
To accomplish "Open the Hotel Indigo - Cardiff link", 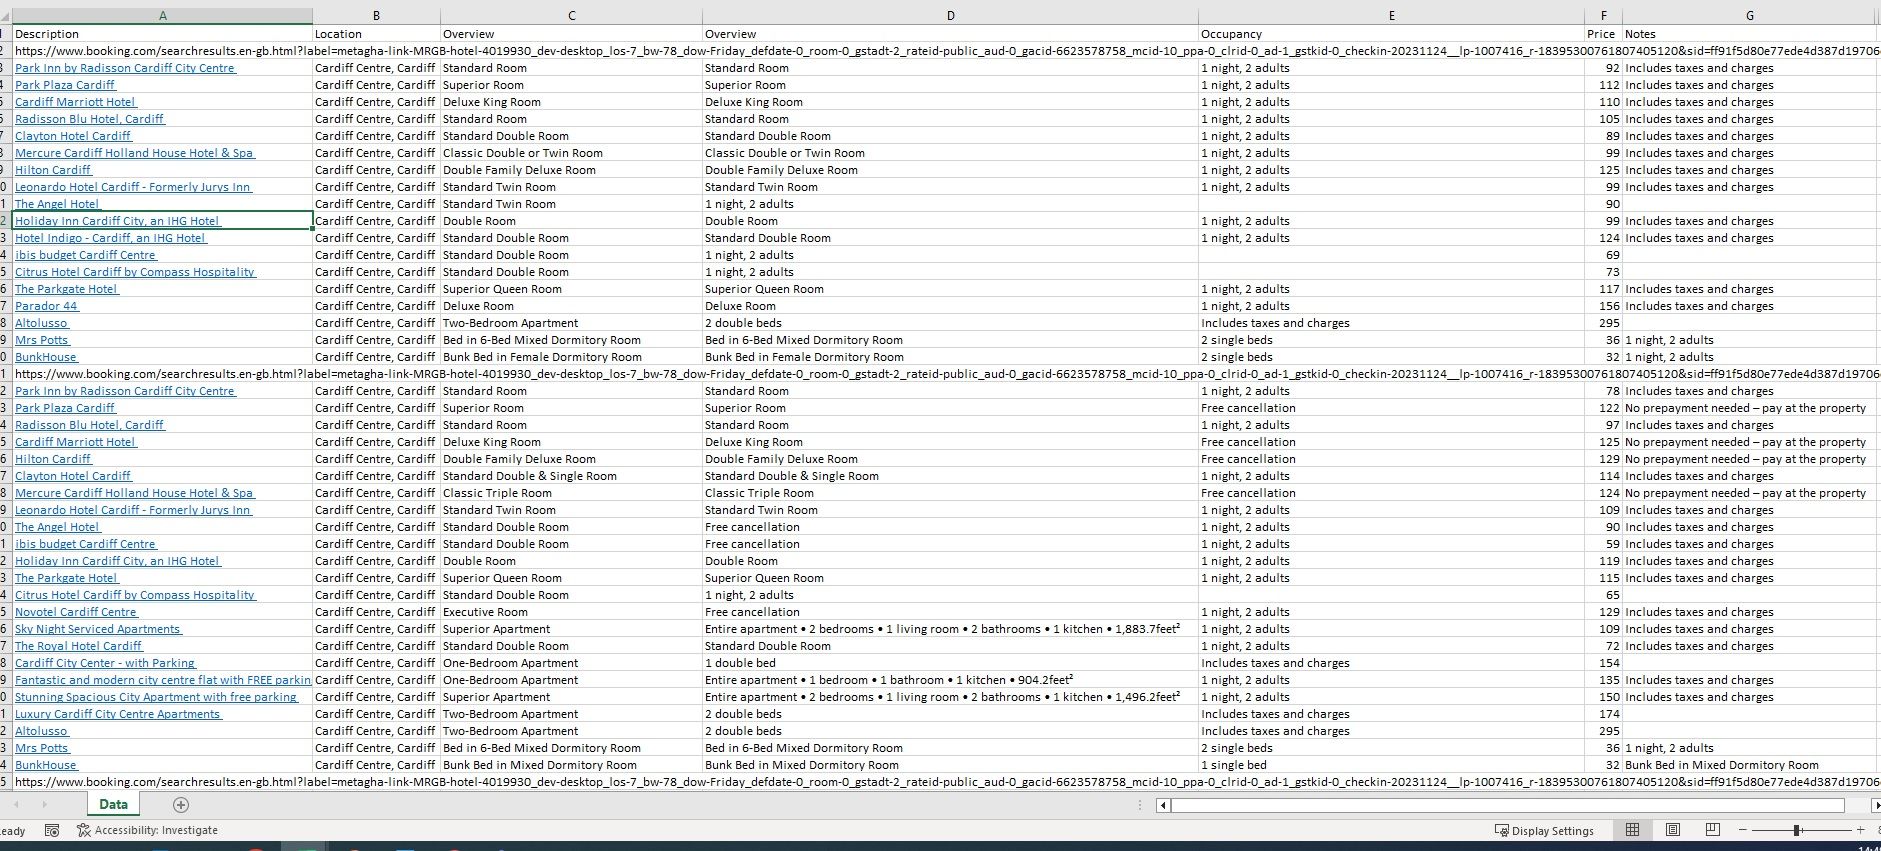I will tap(110, 238).
